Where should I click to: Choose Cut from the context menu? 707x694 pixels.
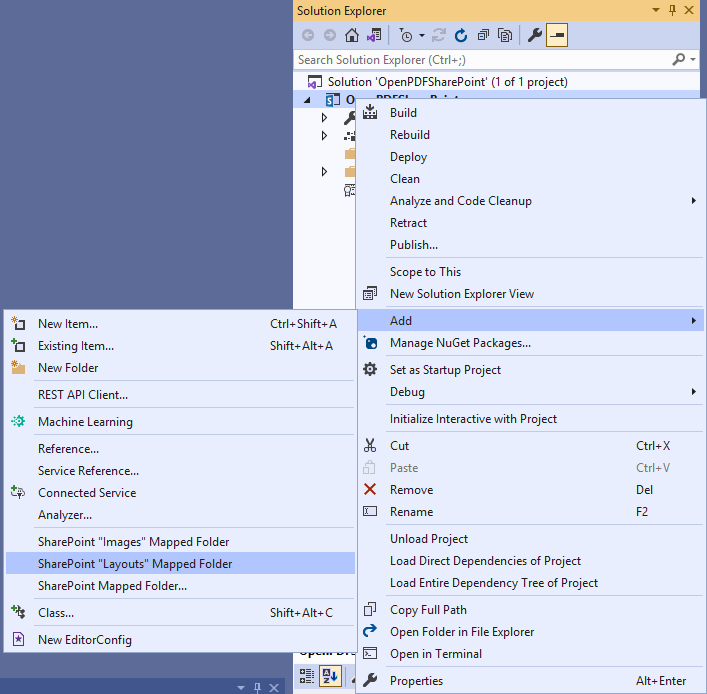pyautogui.click(x=530, y=446)
